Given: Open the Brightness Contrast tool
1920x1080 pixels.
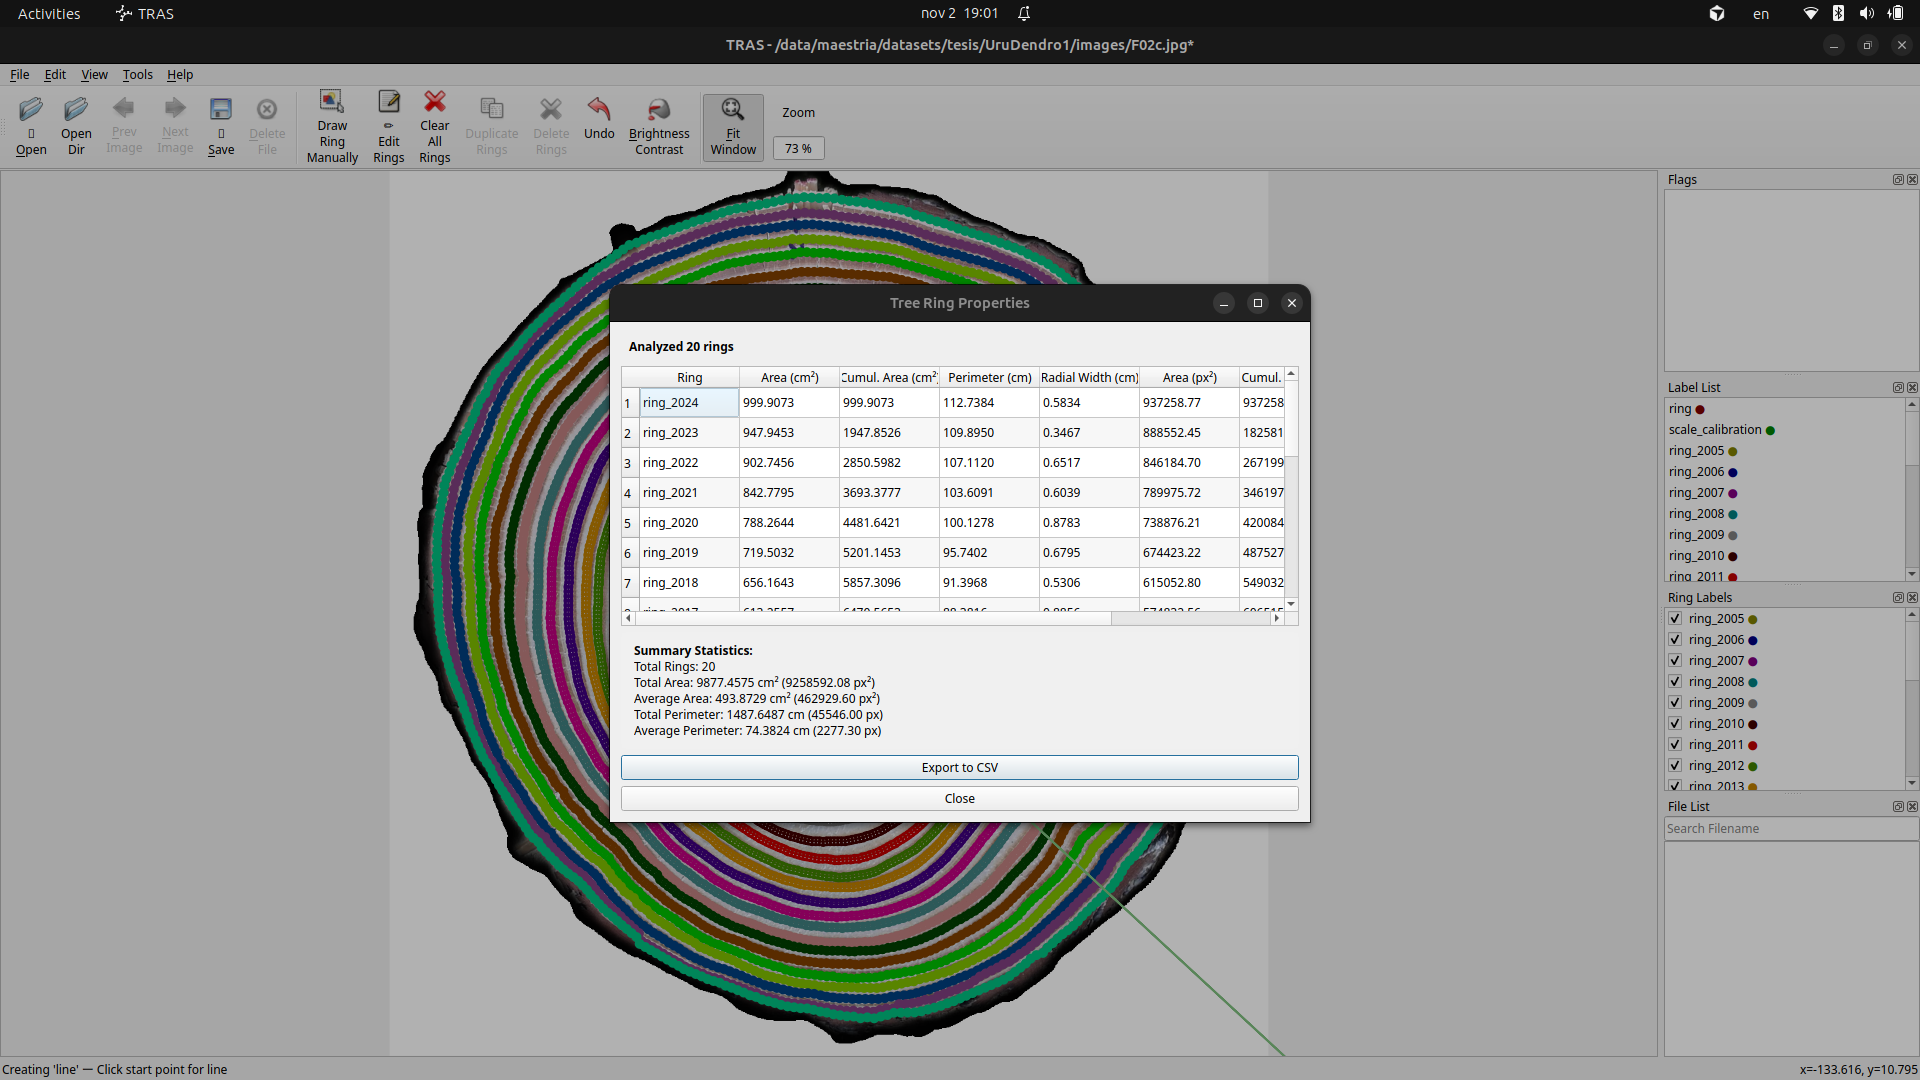Looking at the screenshot, I should [x=658, y=126].
